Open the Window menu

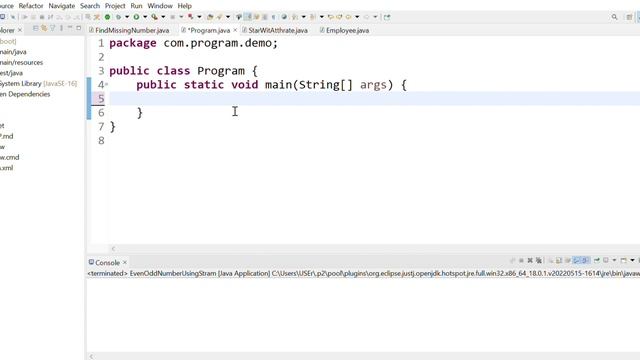point(160,6)
